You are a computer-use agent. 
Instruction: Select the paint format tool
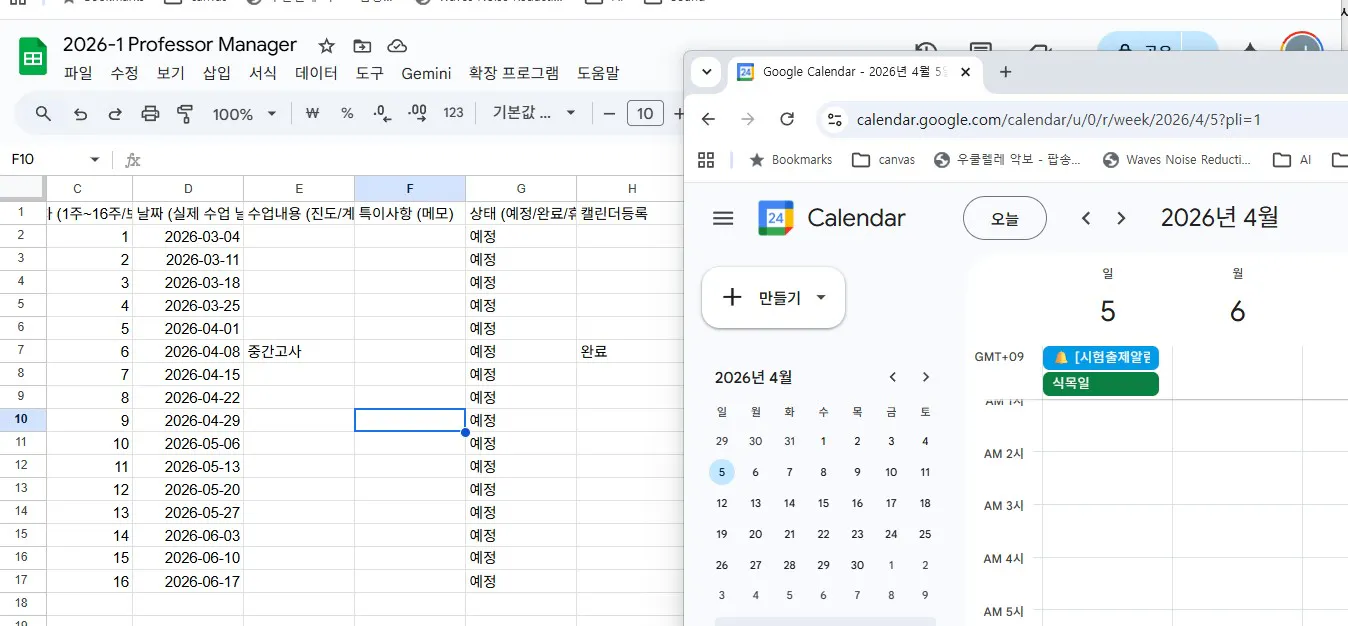185,114
